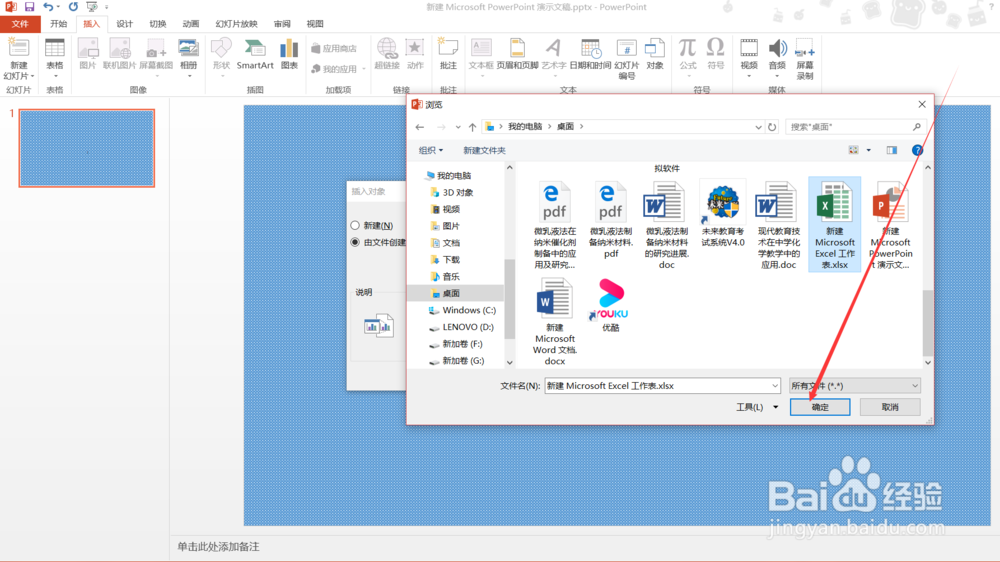Click Action (动作) star icon
The width and height of the screenshot is (1000, 562).
[415, 54]
